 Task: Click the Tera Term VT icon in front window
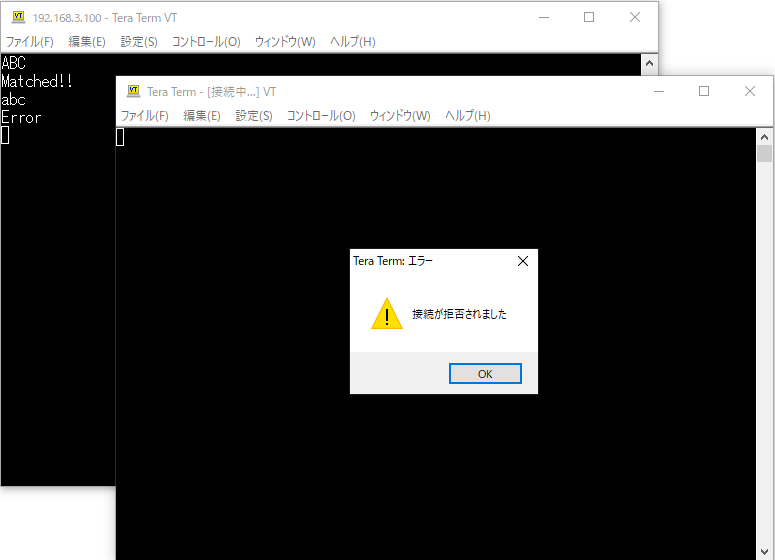133,91
